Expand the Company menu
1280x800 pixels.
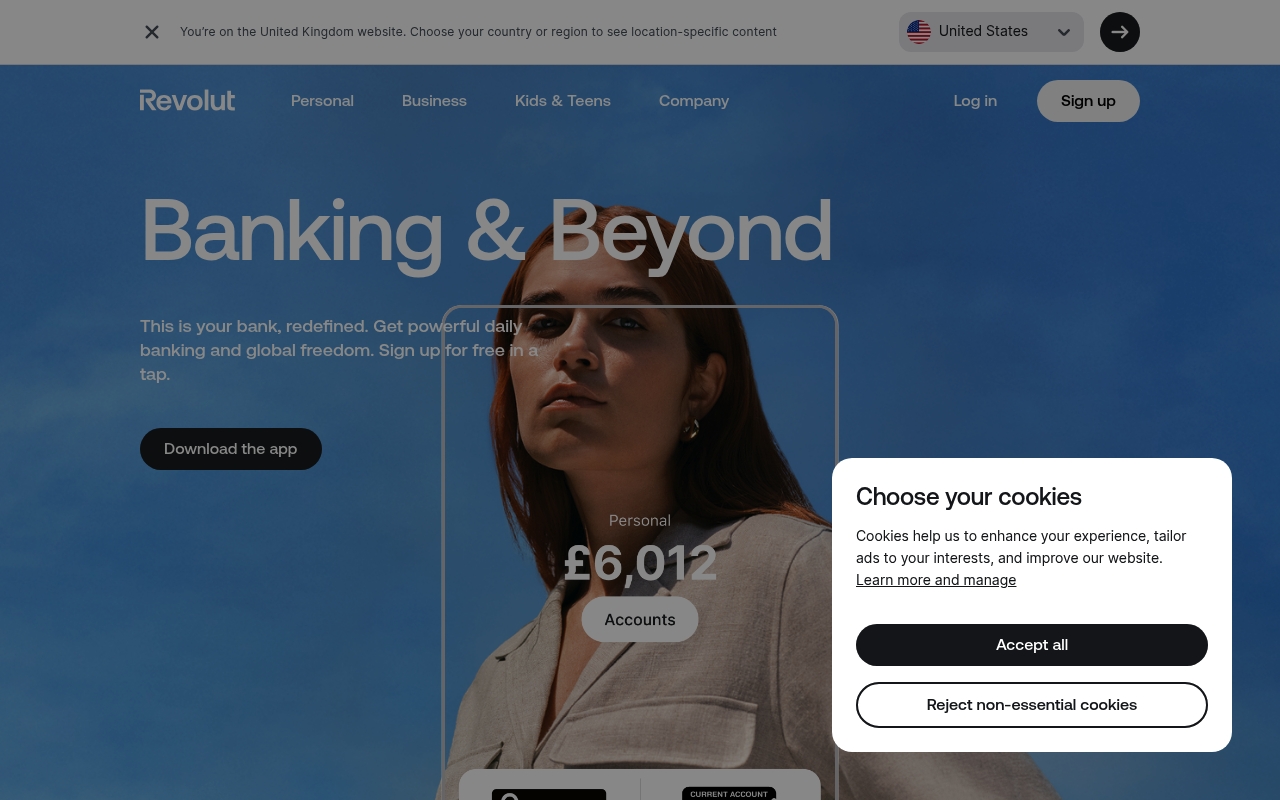point(694,101)
